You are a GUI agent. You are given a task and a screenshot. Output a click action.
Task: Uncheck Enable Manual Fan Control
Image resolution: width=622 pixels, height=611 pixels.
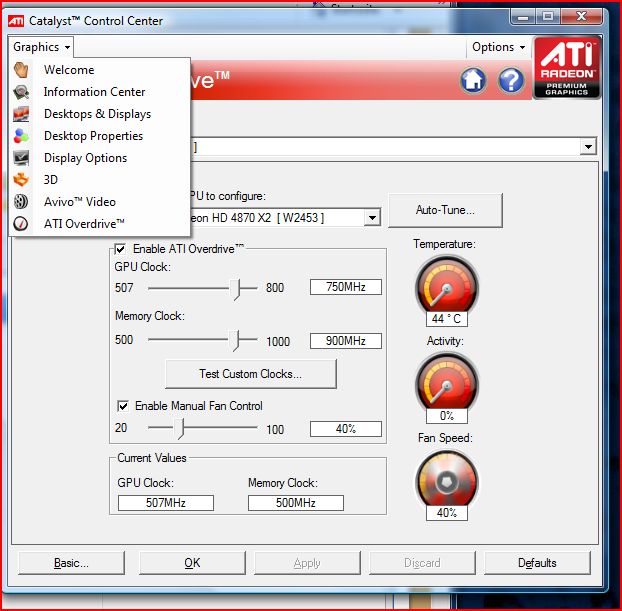point(123,406)
